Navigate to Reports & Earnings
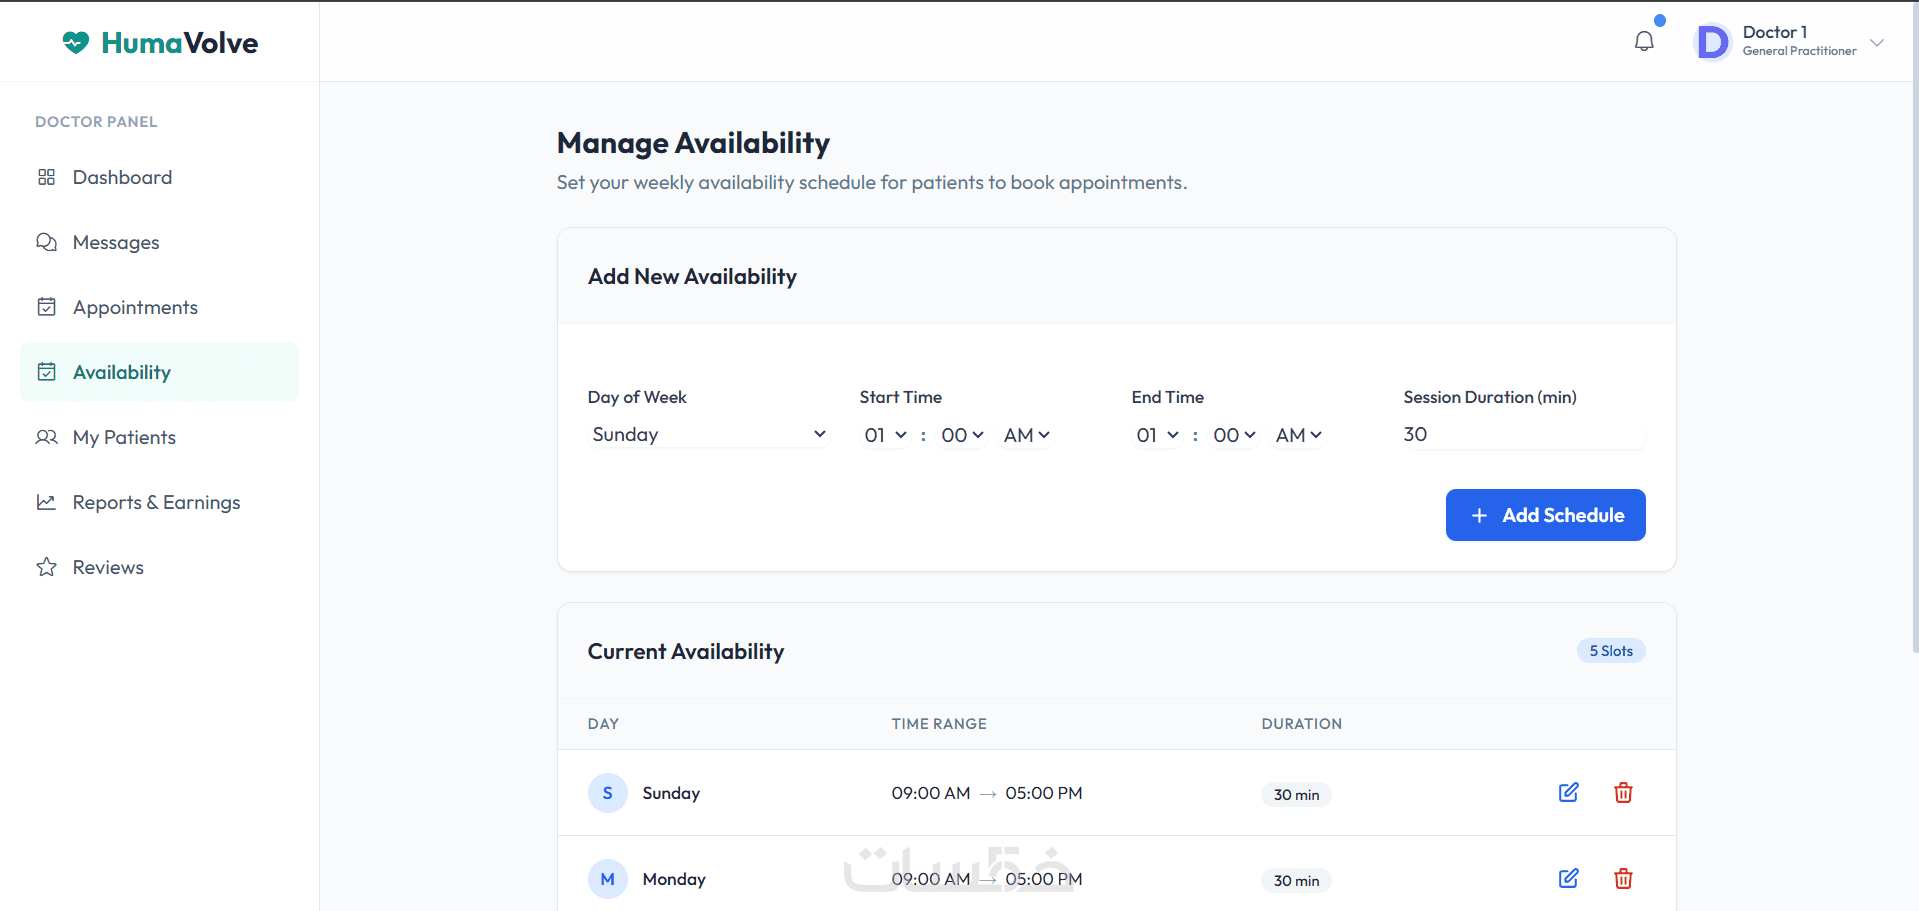 156,502
